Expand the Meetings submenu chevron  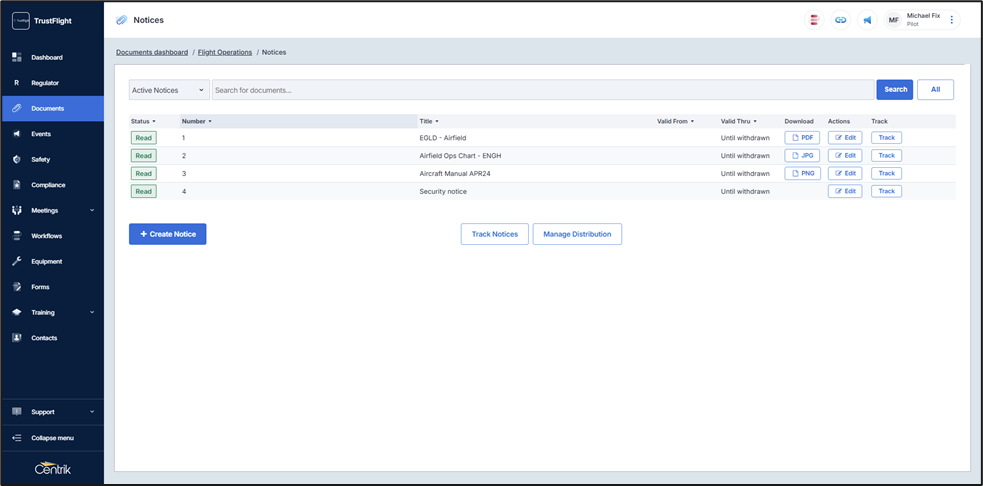92,210
